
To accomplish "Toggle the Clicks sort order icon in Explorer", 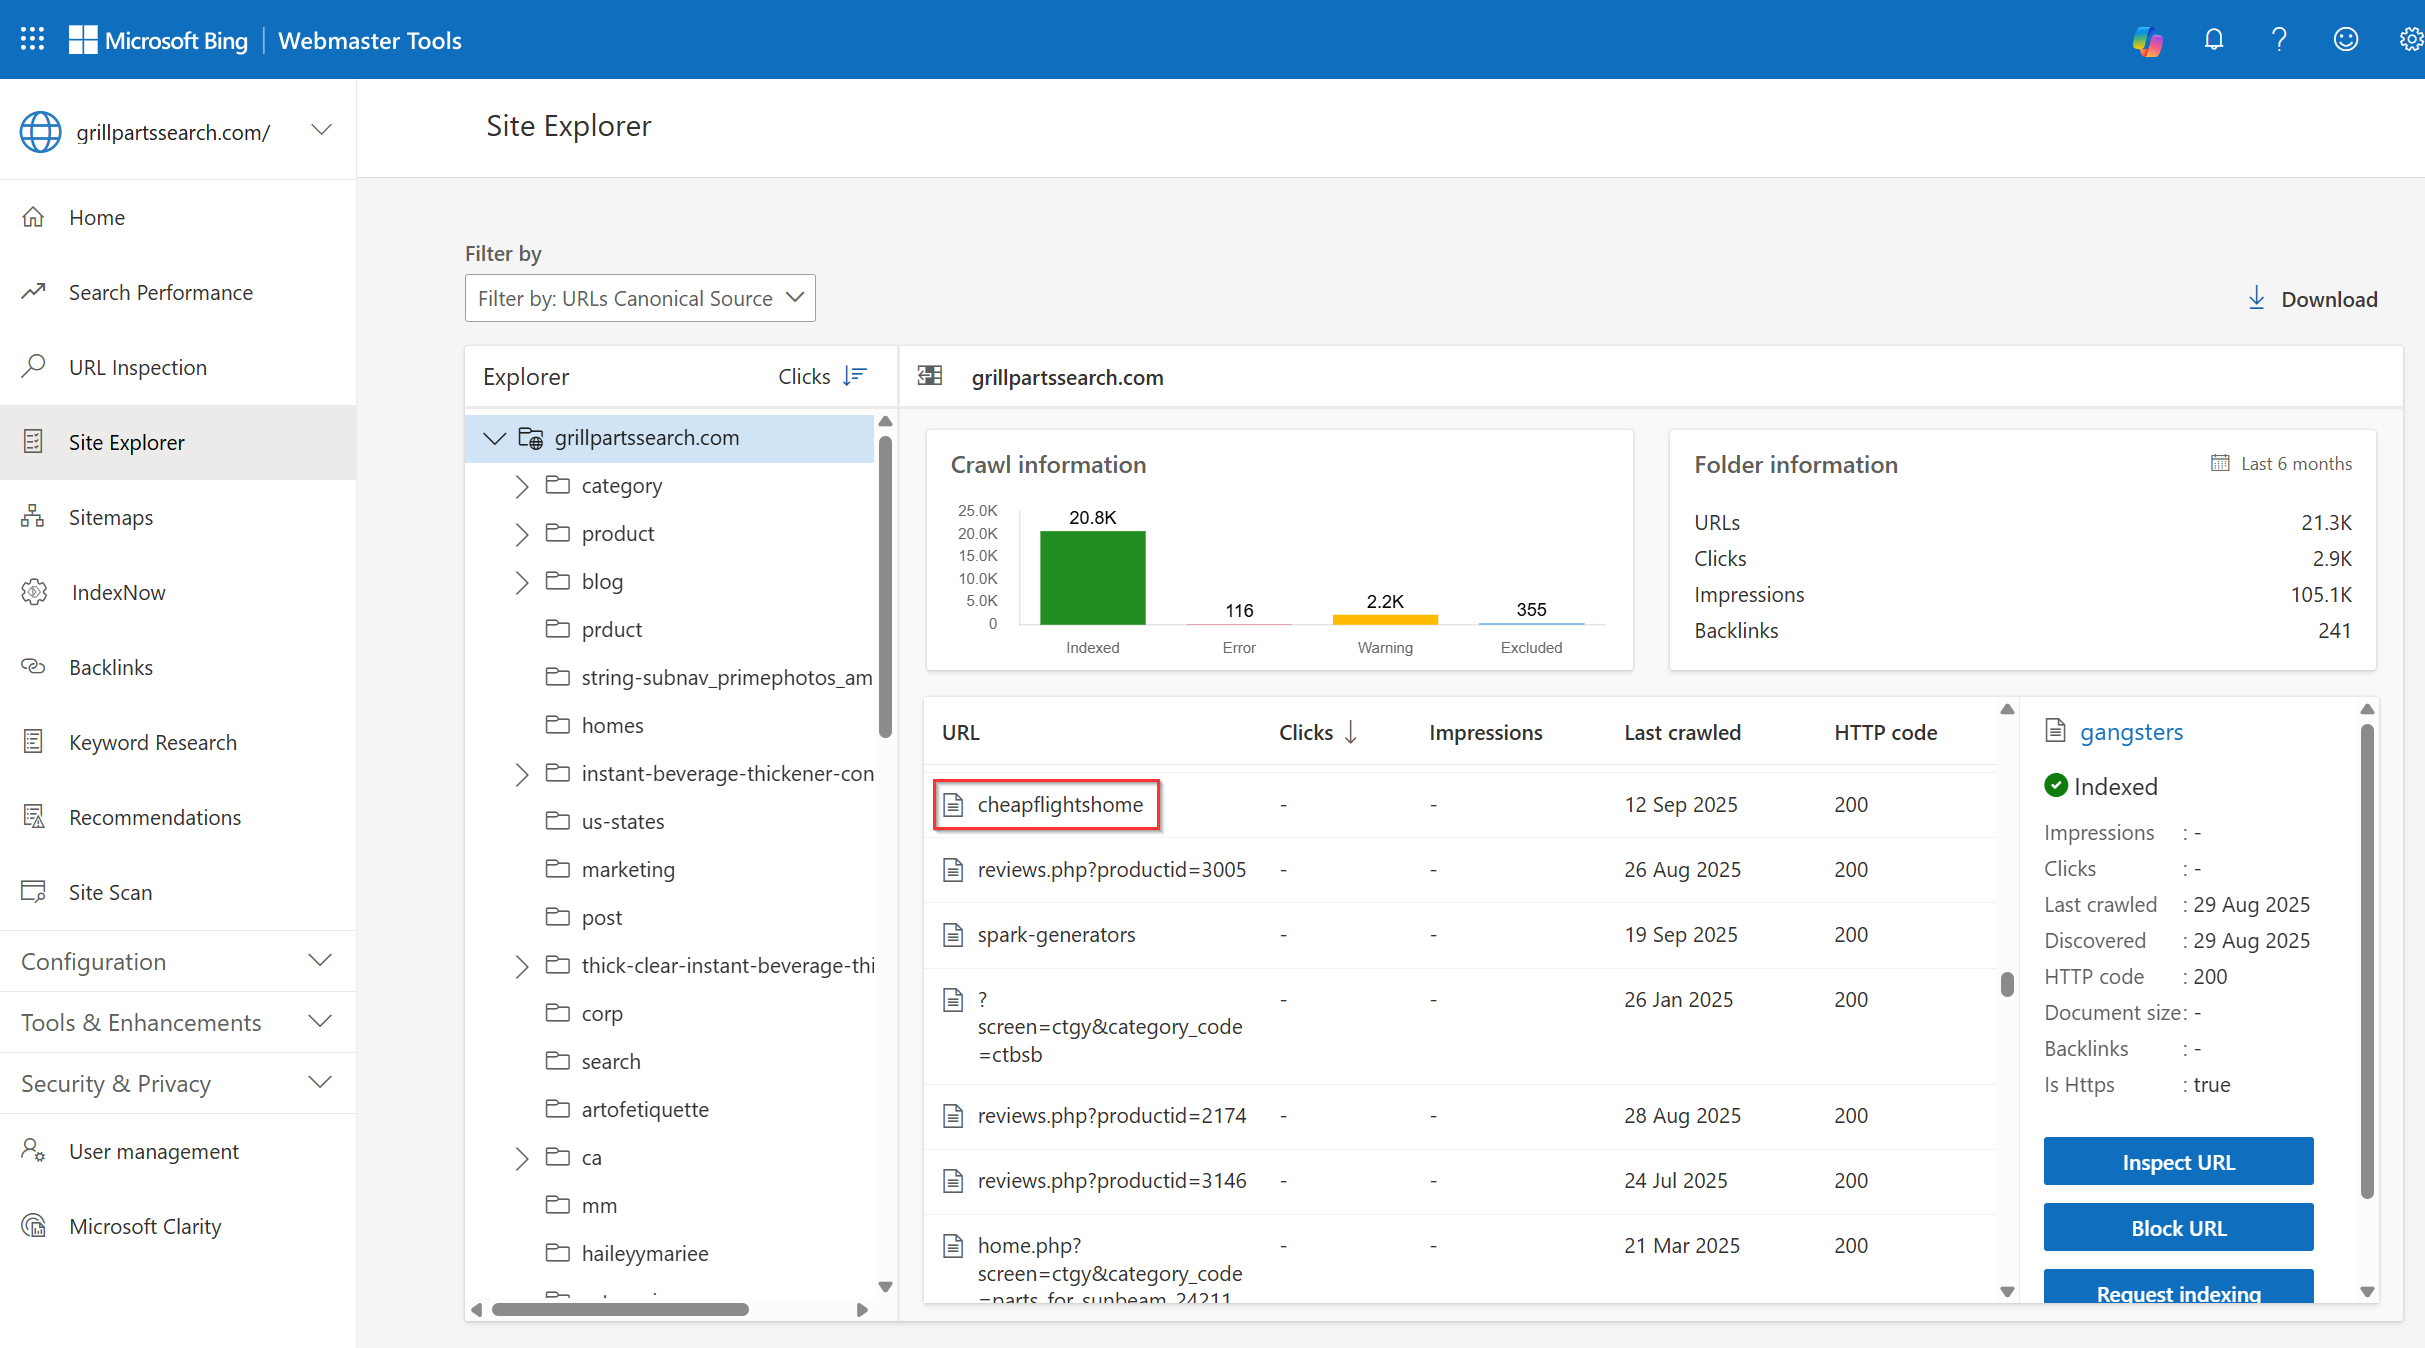I will click(x=854, y=376).
